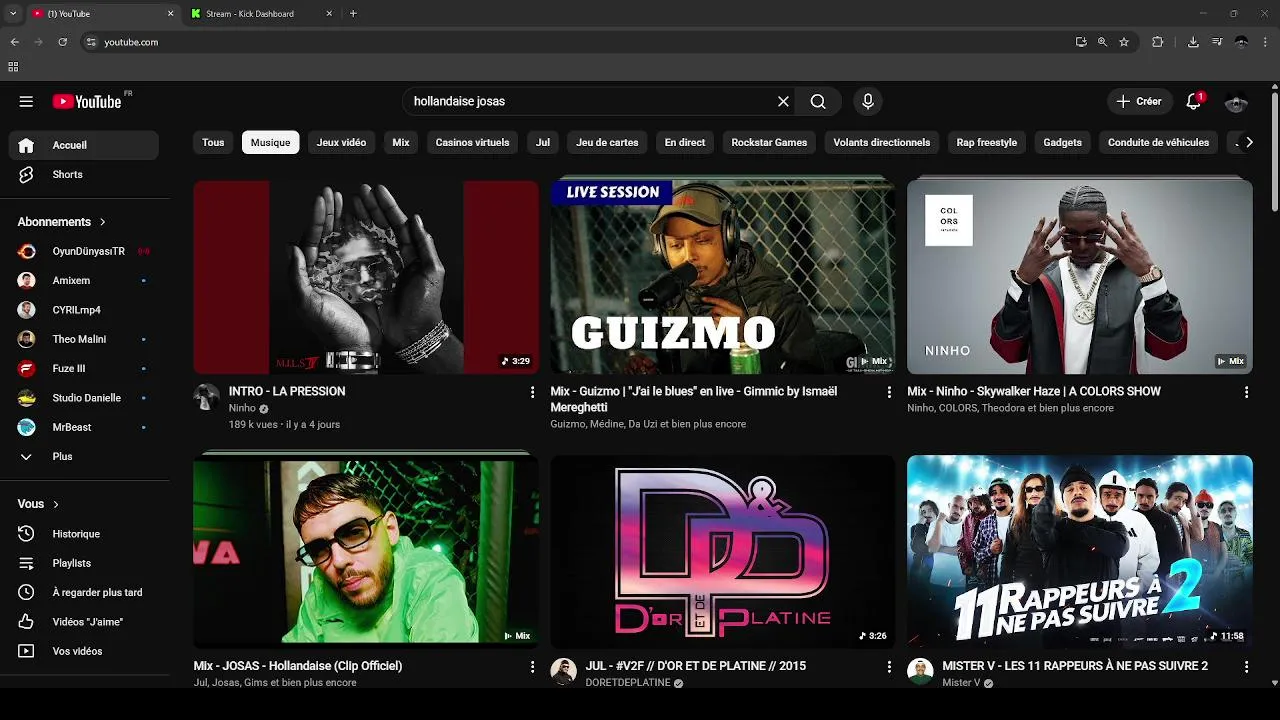Open the JOSAS Hollandaise thumbnail

tap(366, 552)
